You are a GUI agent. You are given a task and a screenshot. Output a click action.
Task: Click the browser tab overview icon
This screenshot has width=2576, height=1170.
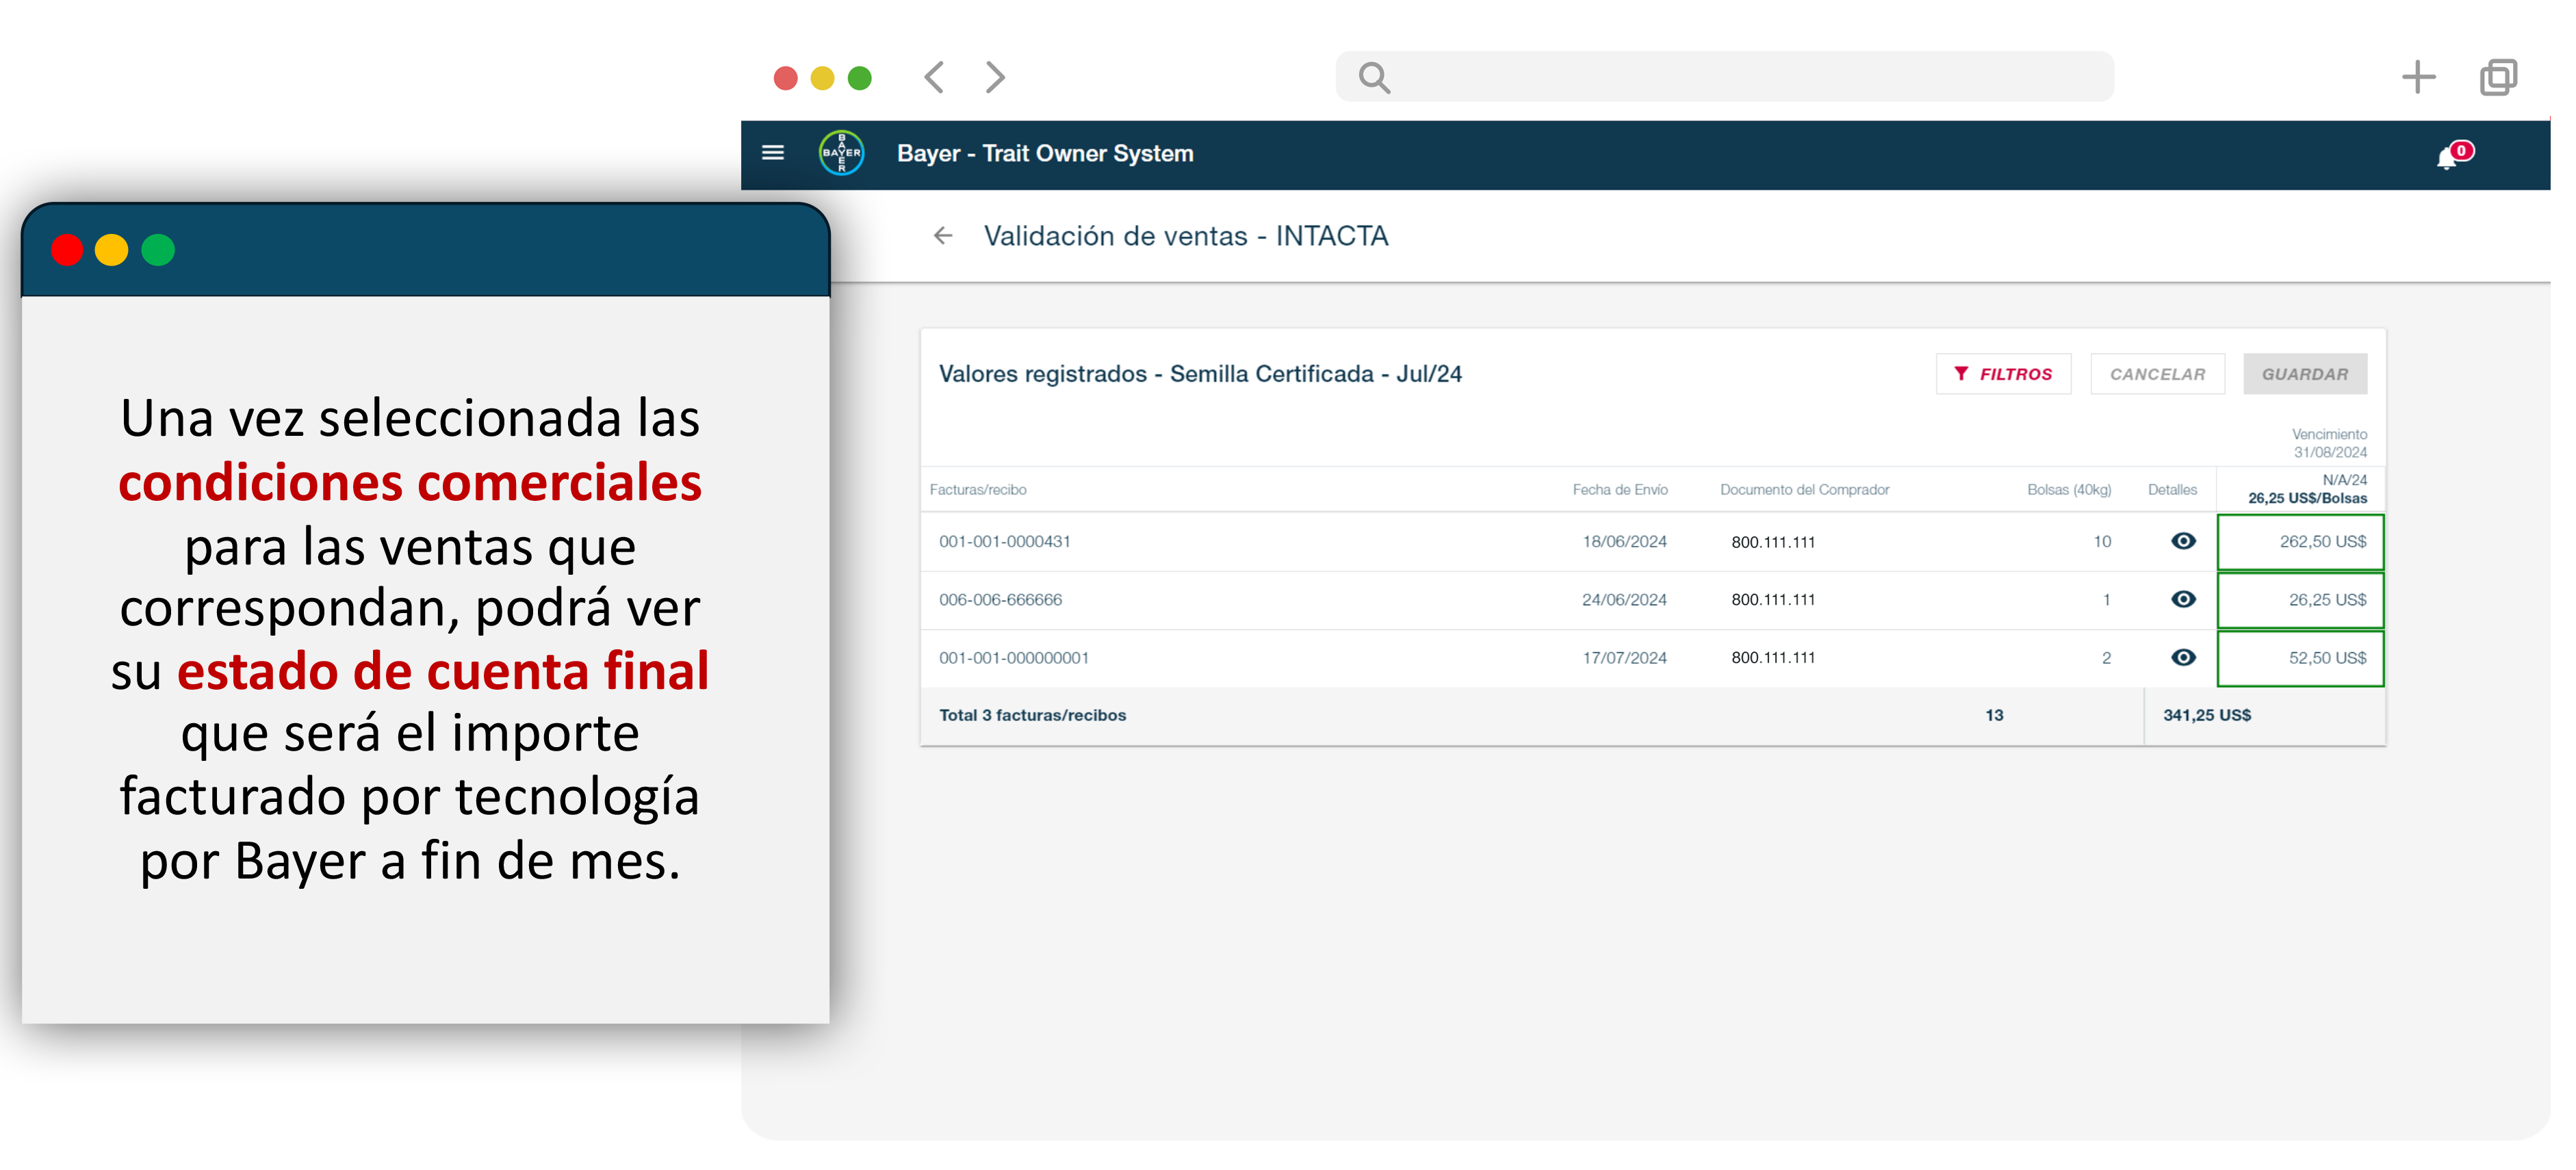click(2497, 77)
